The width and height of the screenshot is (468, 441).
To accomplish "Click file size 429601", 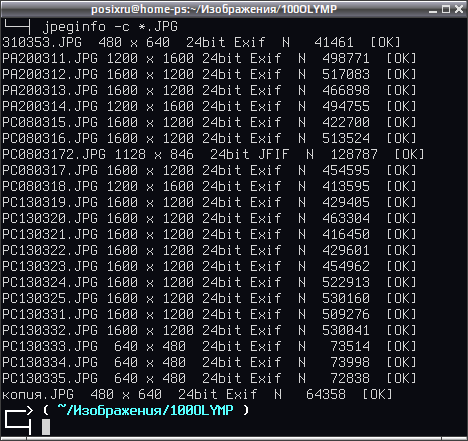I will [x=346, y=250].
